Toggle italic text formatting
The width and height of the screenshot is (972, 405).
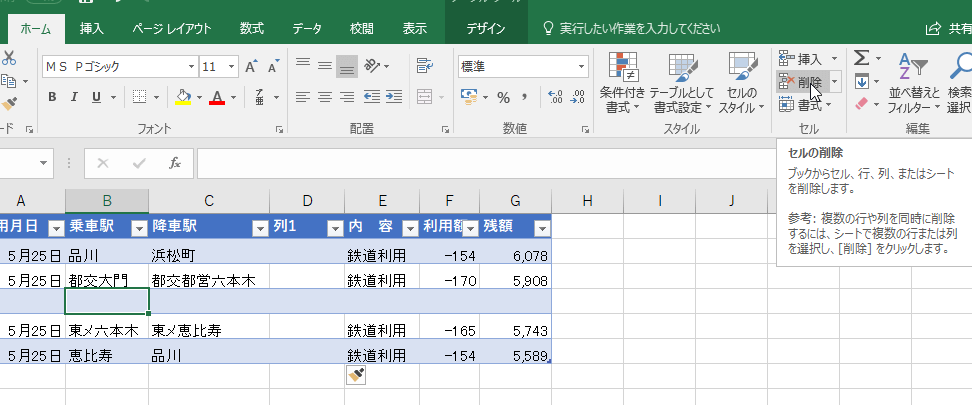pos(72,97)
